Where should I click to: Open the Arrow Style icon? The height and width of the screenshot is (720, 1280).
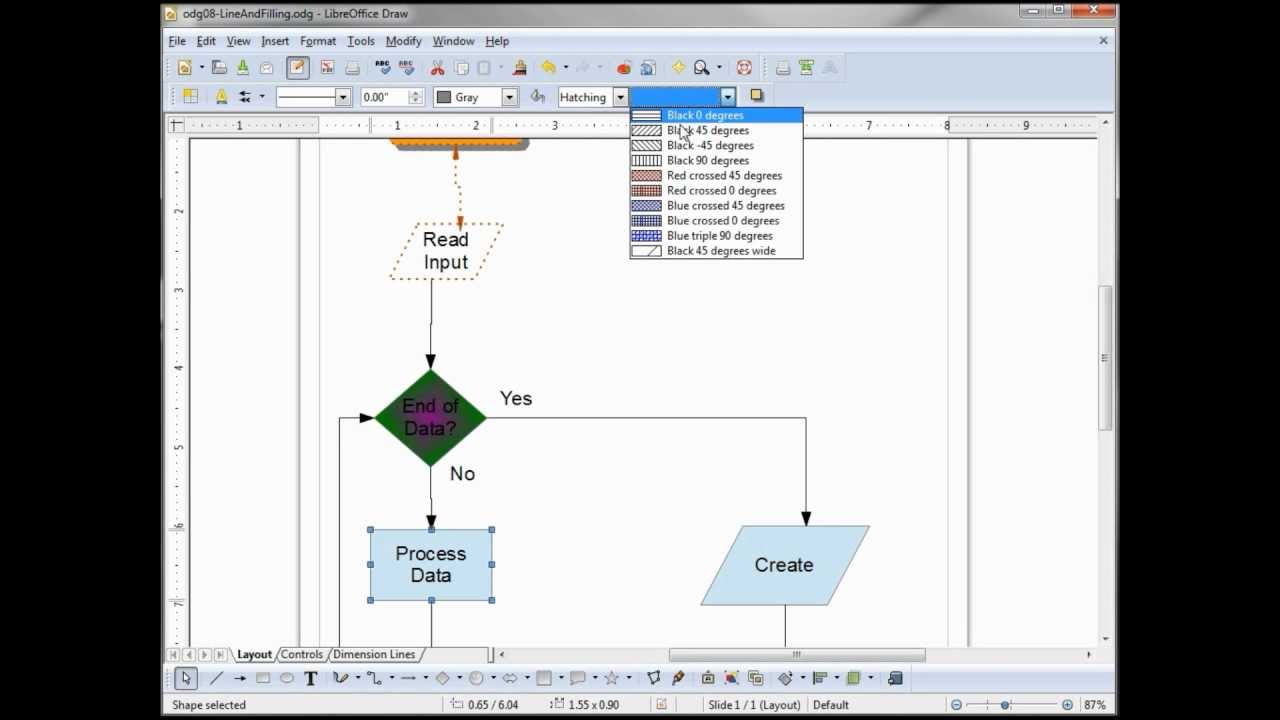point(245,97)
